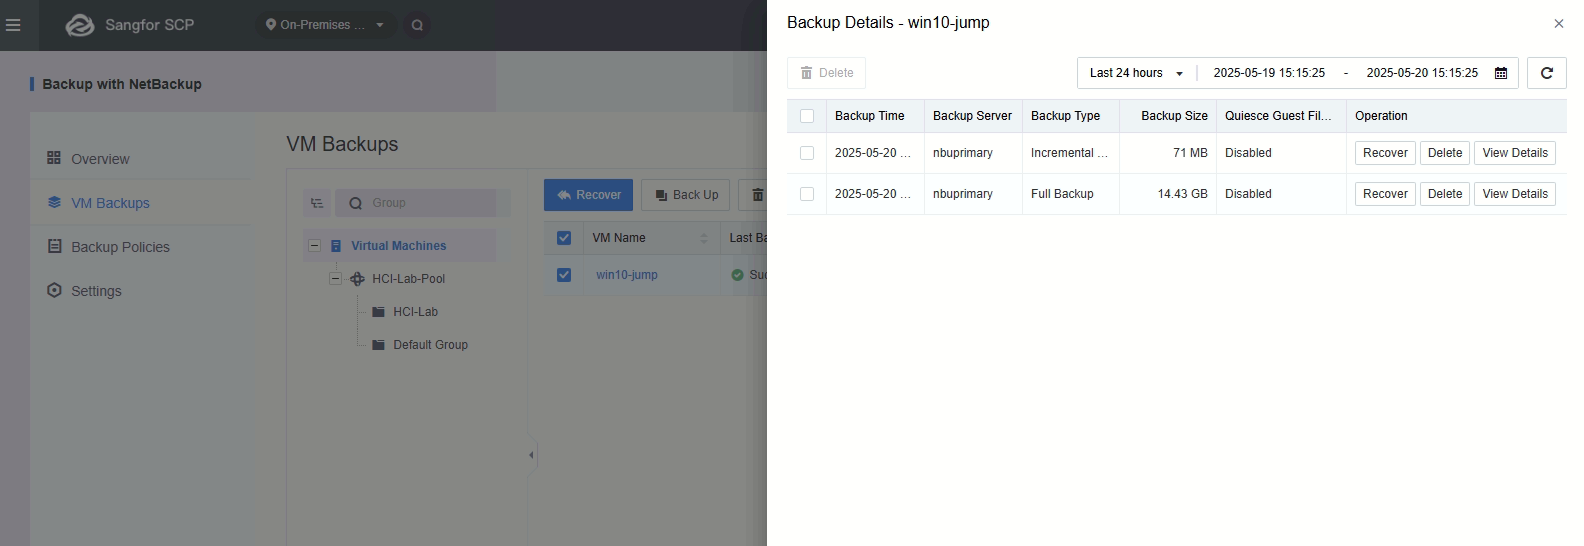Click View Details for the Full Backup

coord(1515,194)
